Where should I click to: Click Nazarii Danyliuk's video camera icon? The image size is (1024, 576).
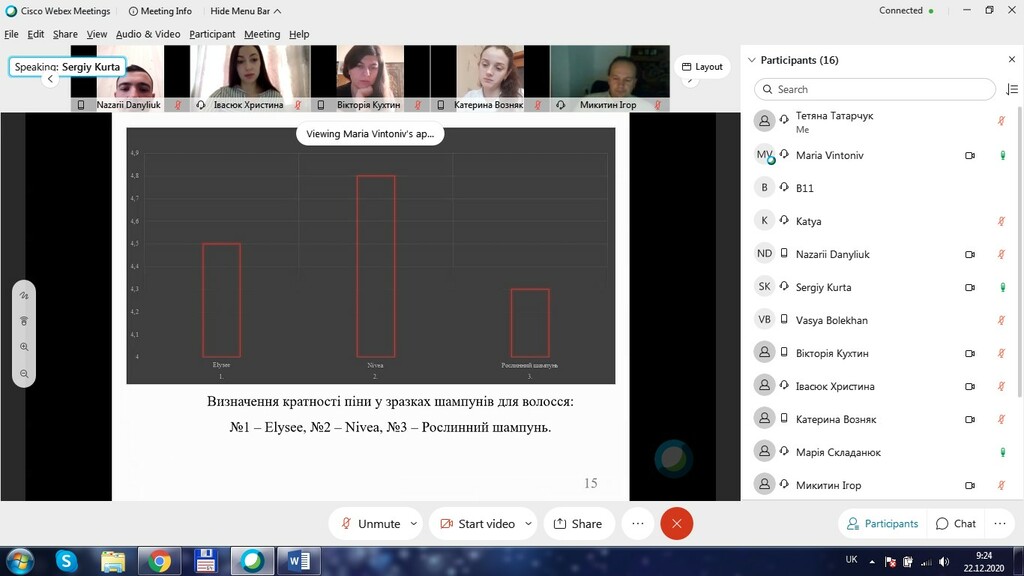[970, 255]
